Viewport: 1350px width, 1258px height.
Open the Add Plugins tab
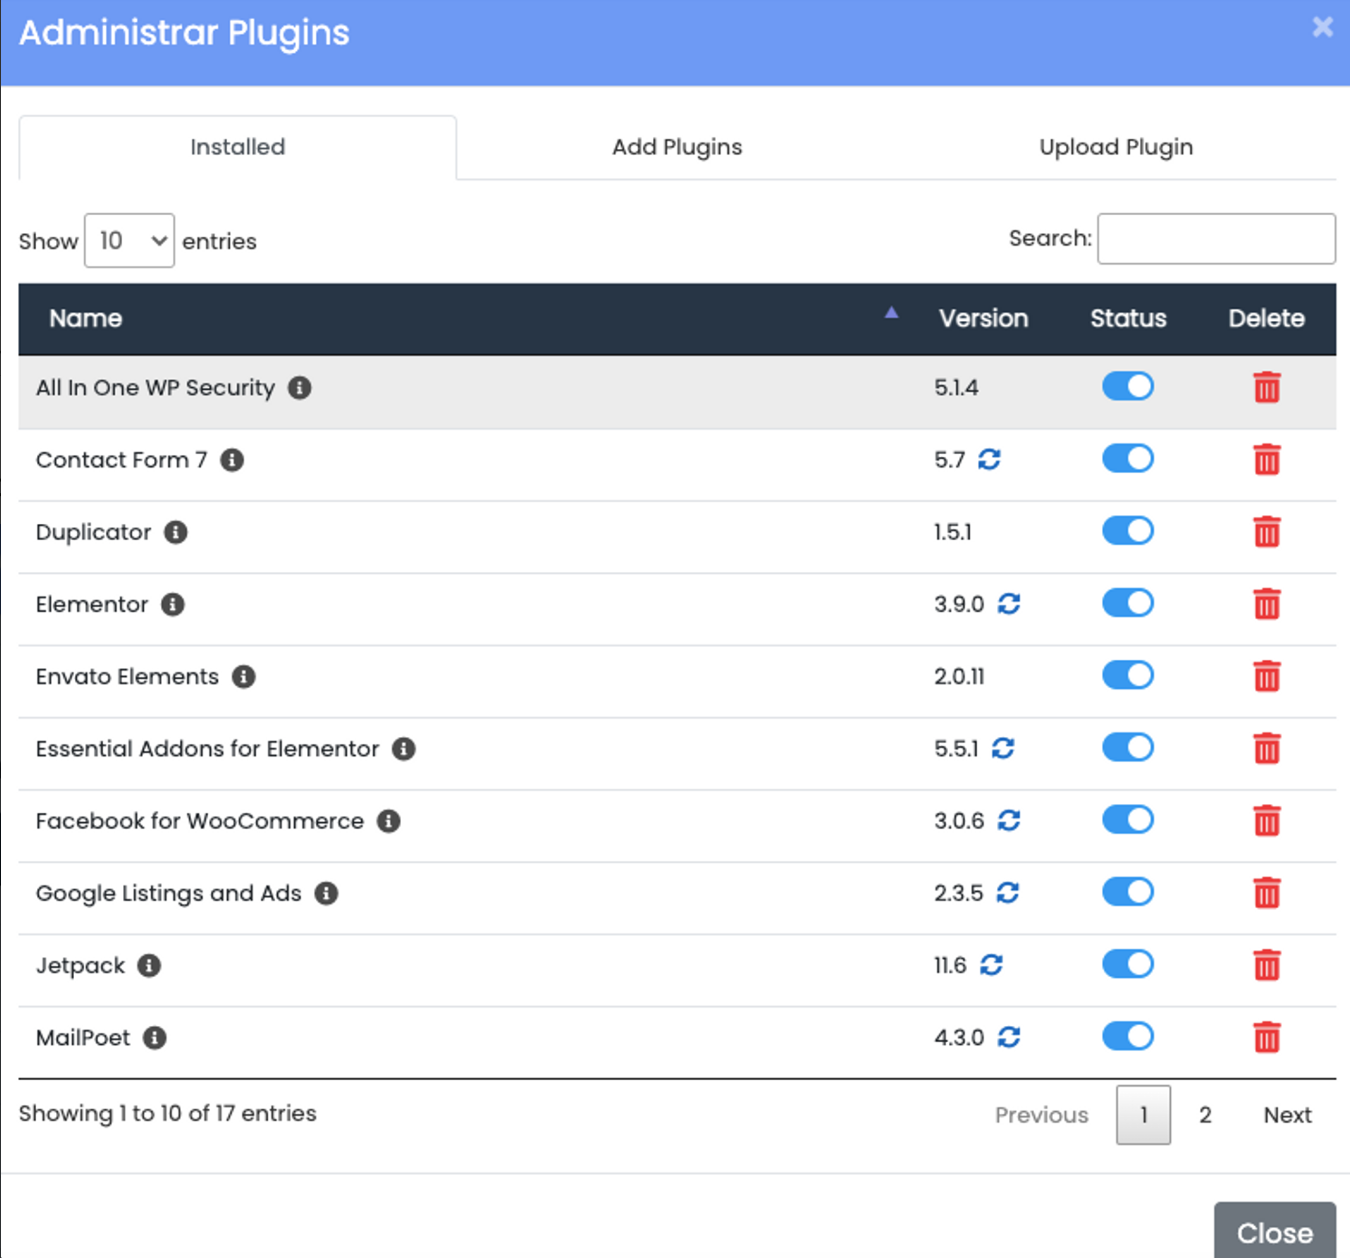(677, 147)
